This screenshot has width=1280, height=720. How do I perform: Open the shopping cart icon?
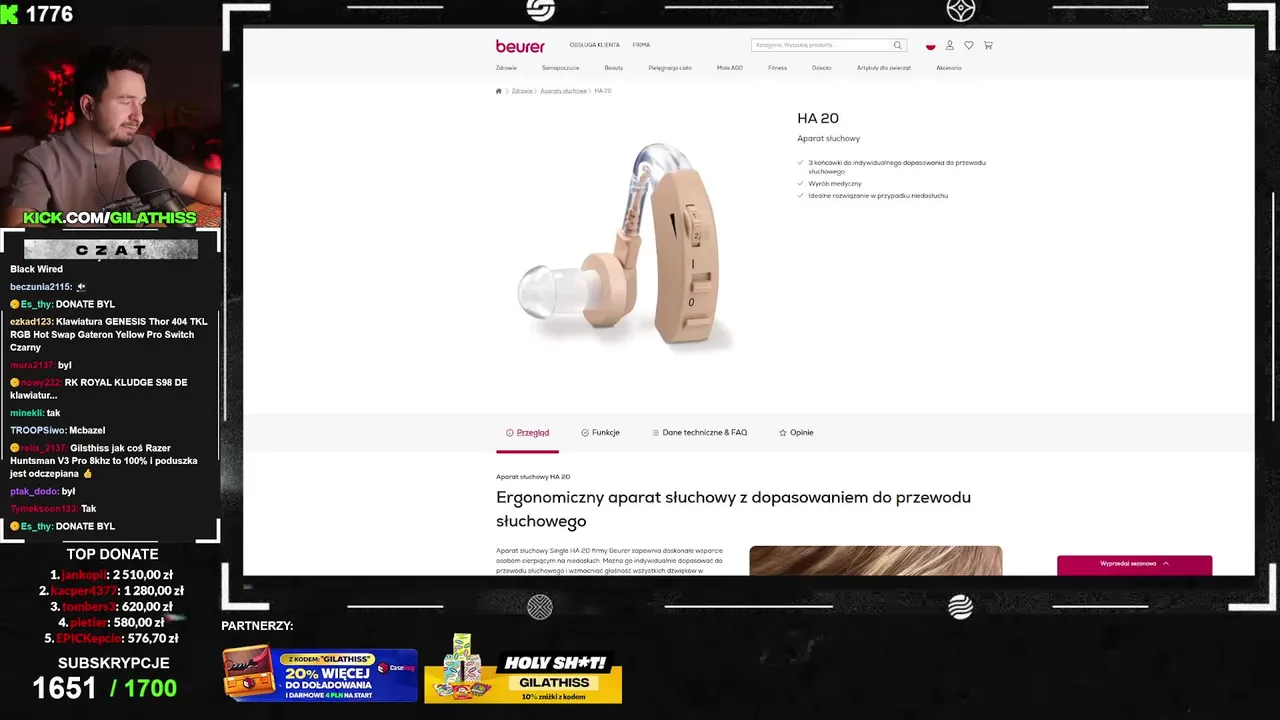[x=988, y=45]
